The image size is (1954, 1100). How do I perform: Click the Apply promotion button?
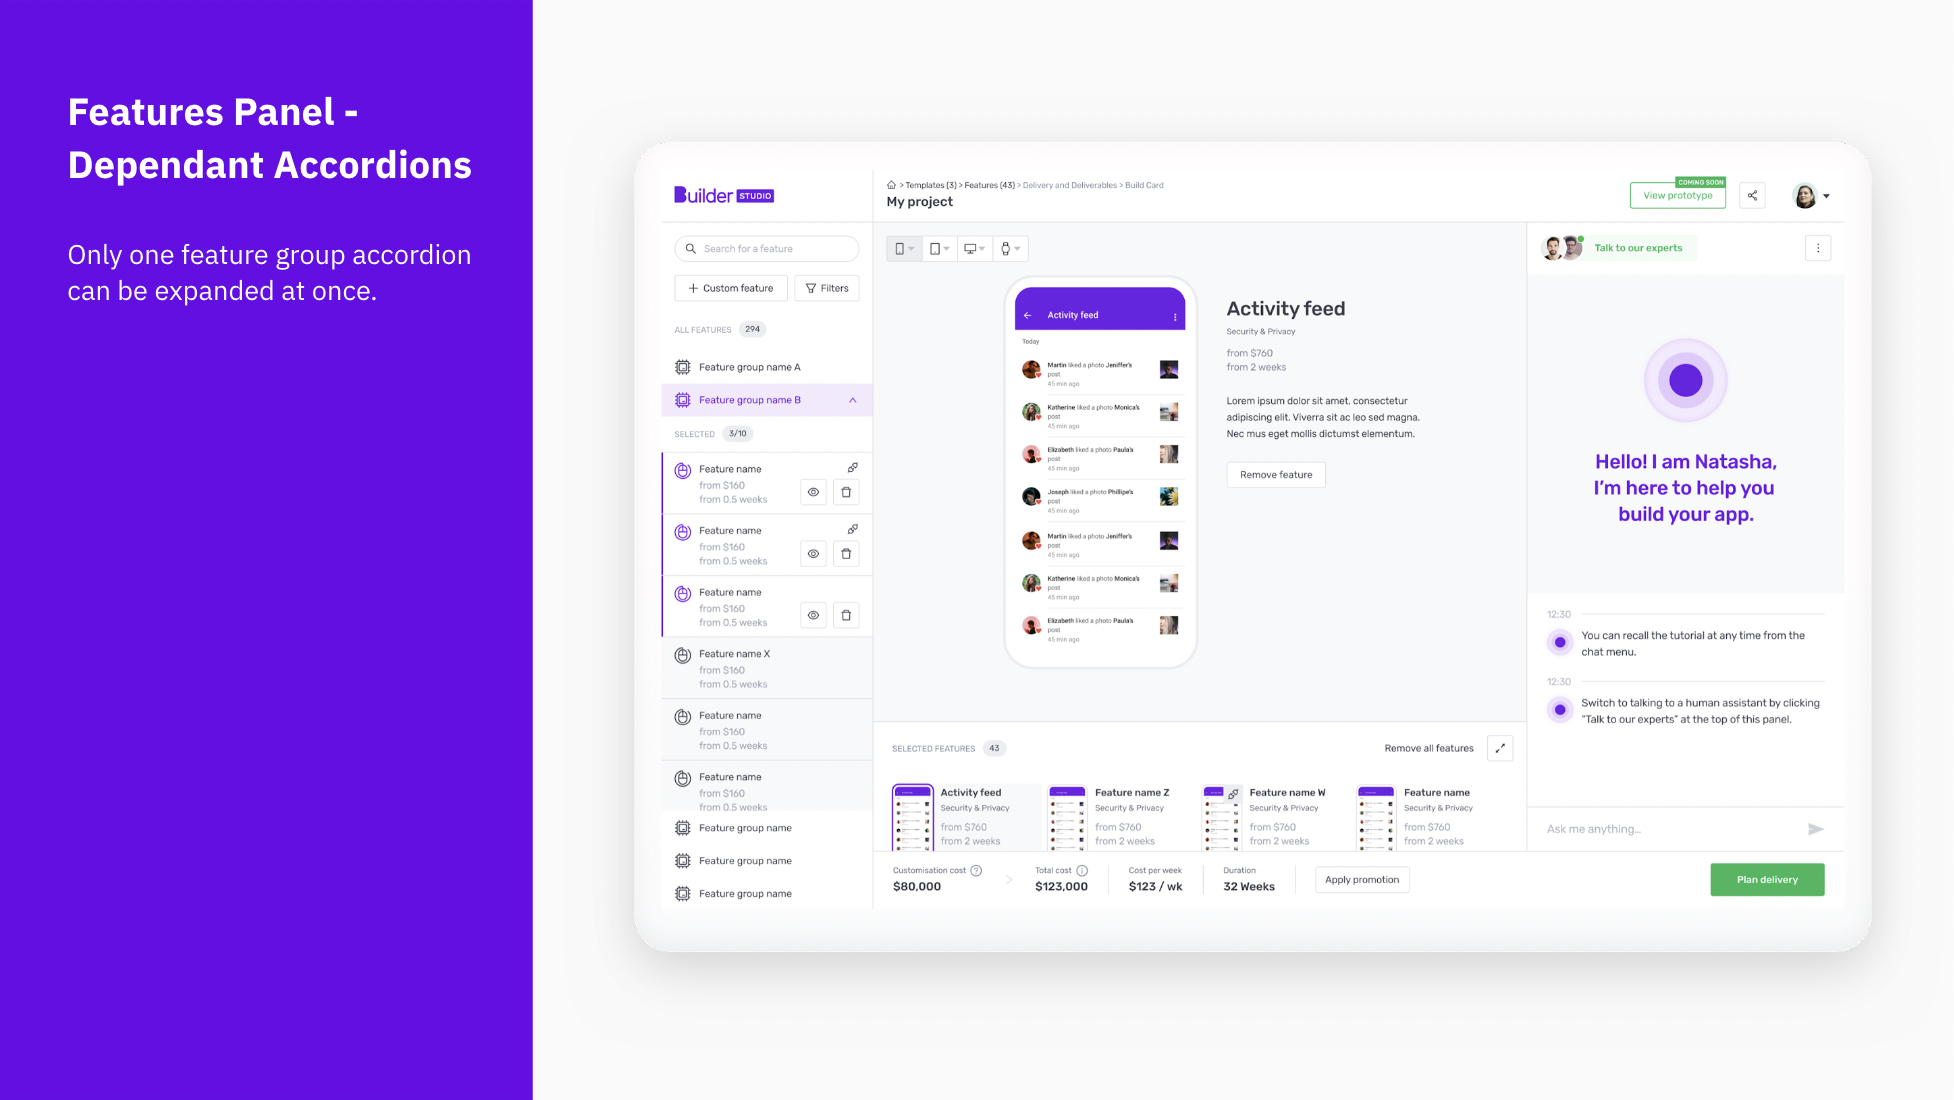pyautogui.click(x=1361, y=880)
